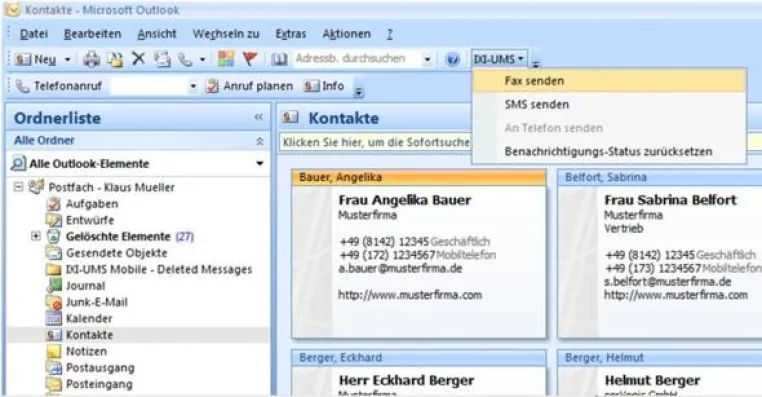762x397 pixels.
Task: Click the Postfach mailbox icon
Action: pyautogui.click(x=36, y=187)
